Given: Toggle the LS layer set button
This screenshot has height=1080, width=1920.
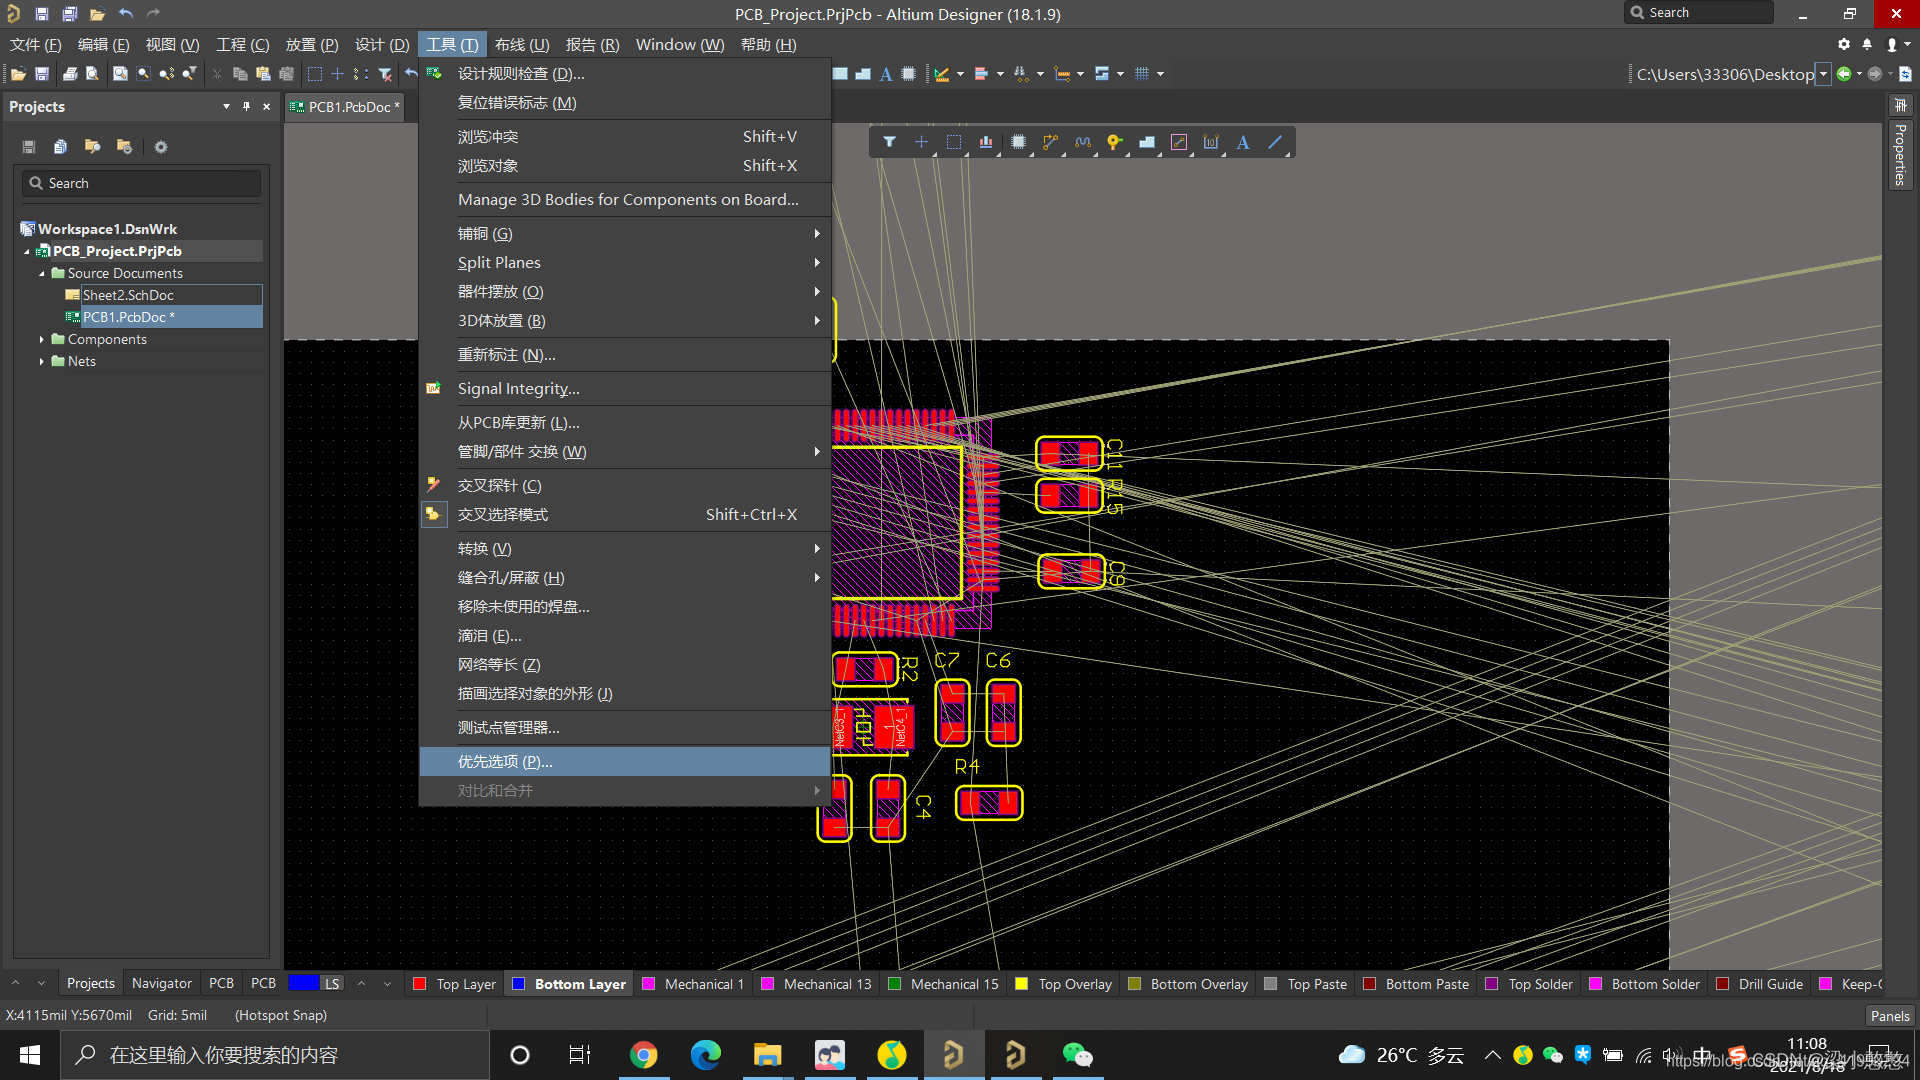Looking at the screenshot, I should tap(332, 984).
